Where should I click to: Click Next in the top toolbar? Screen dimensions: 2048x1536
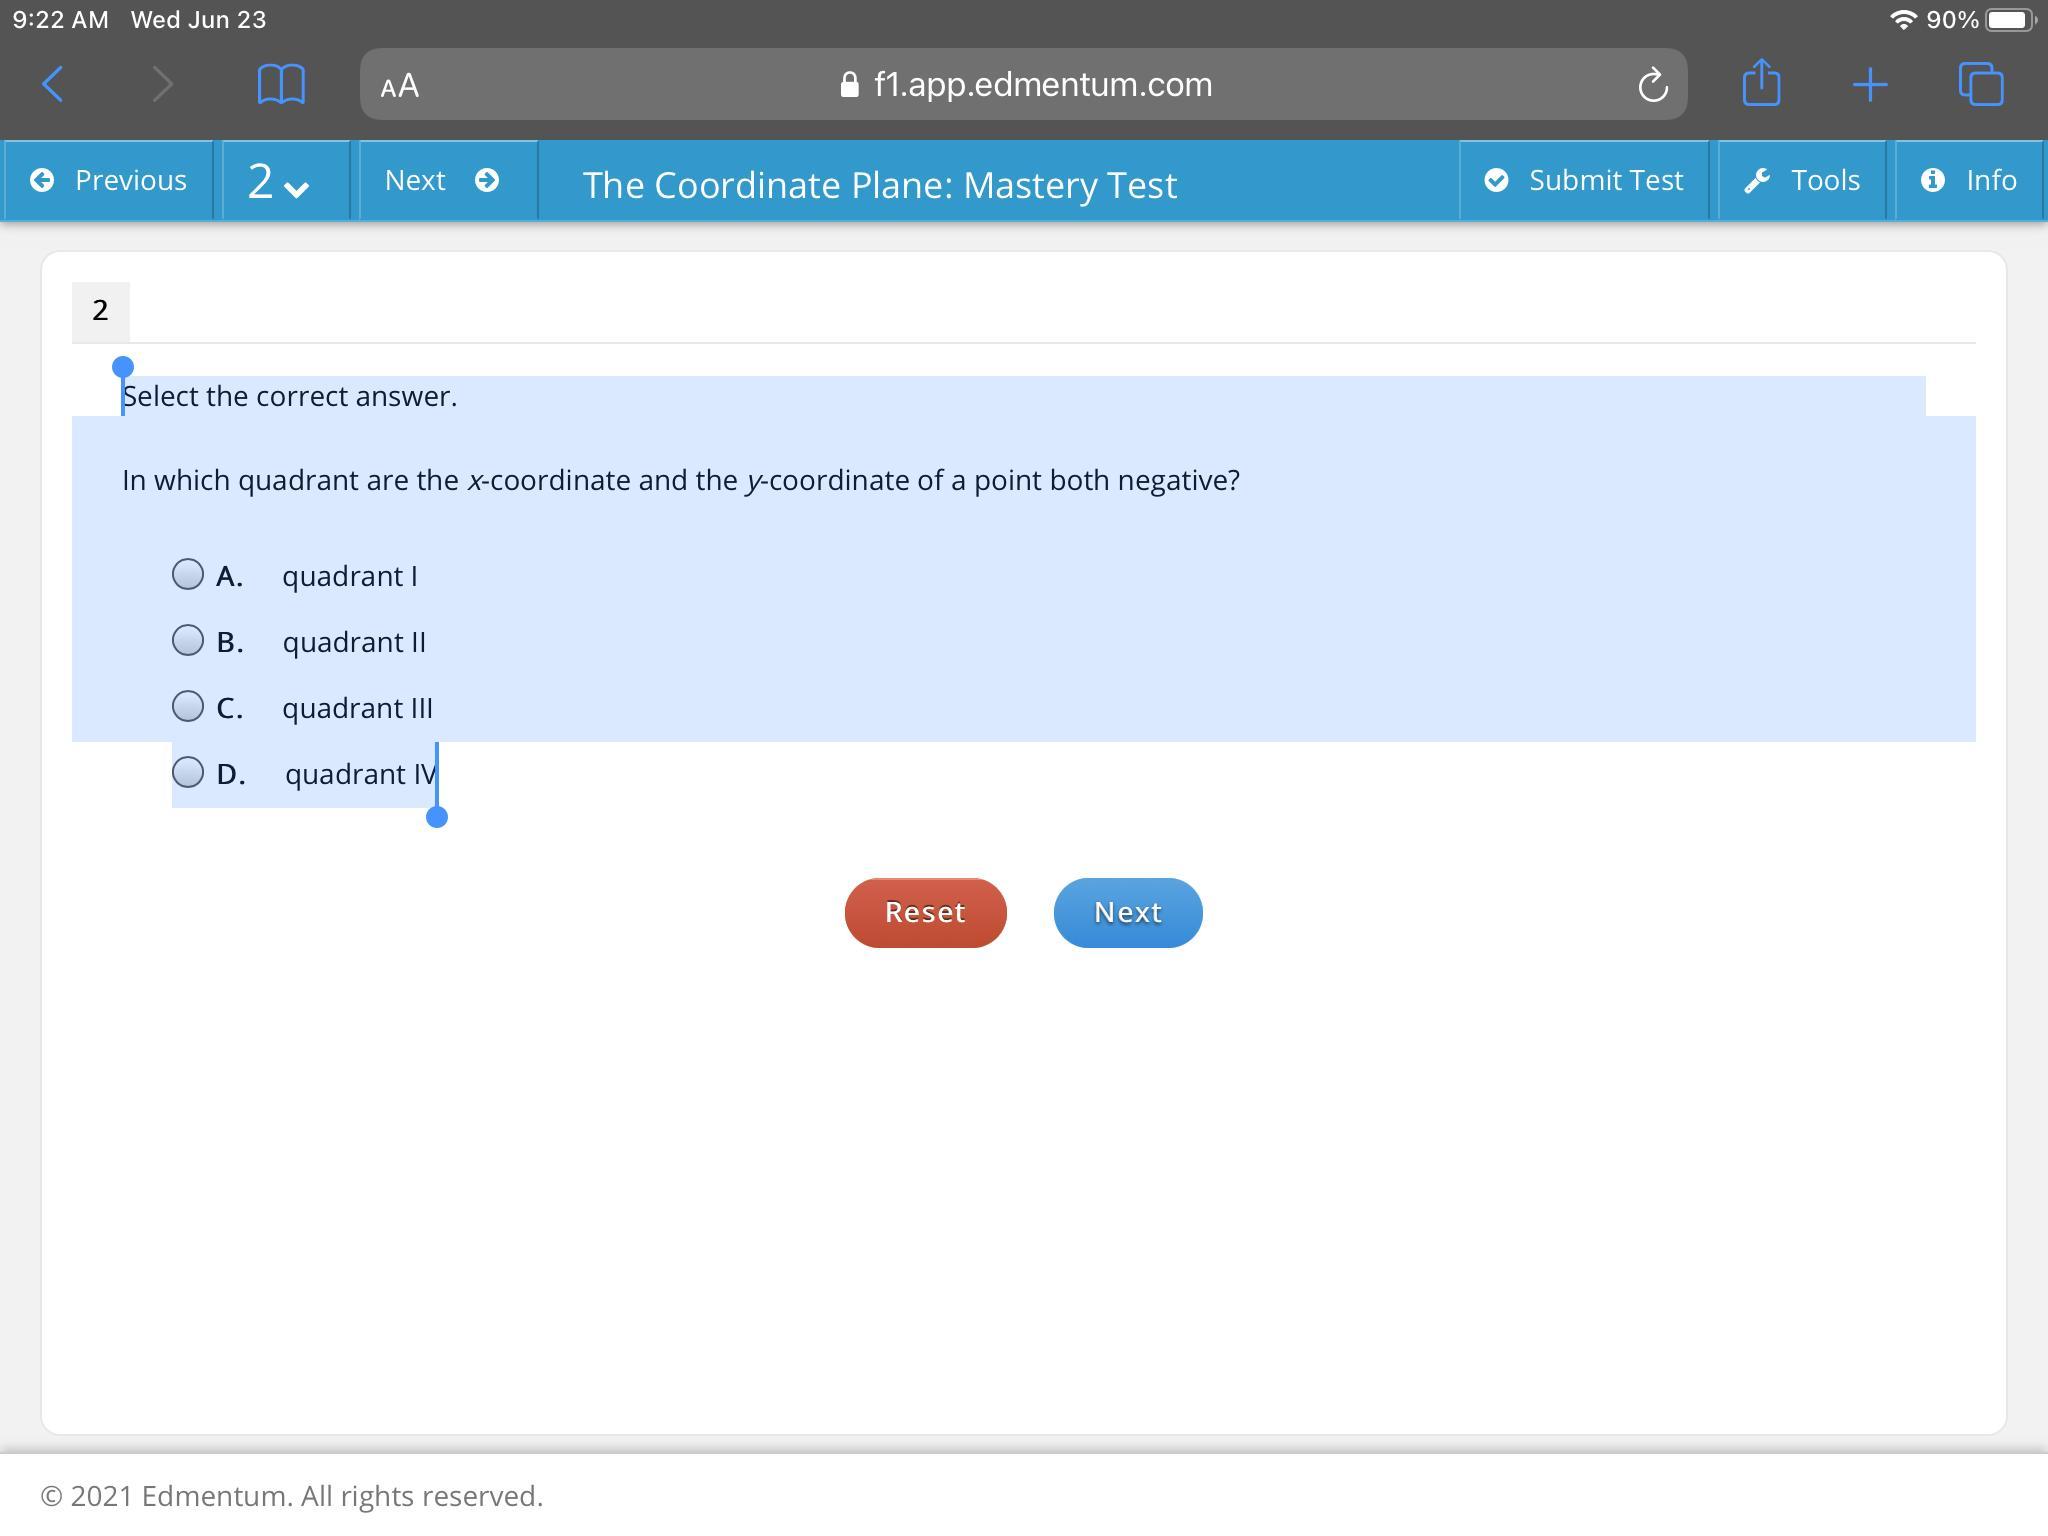pos(442,180)
